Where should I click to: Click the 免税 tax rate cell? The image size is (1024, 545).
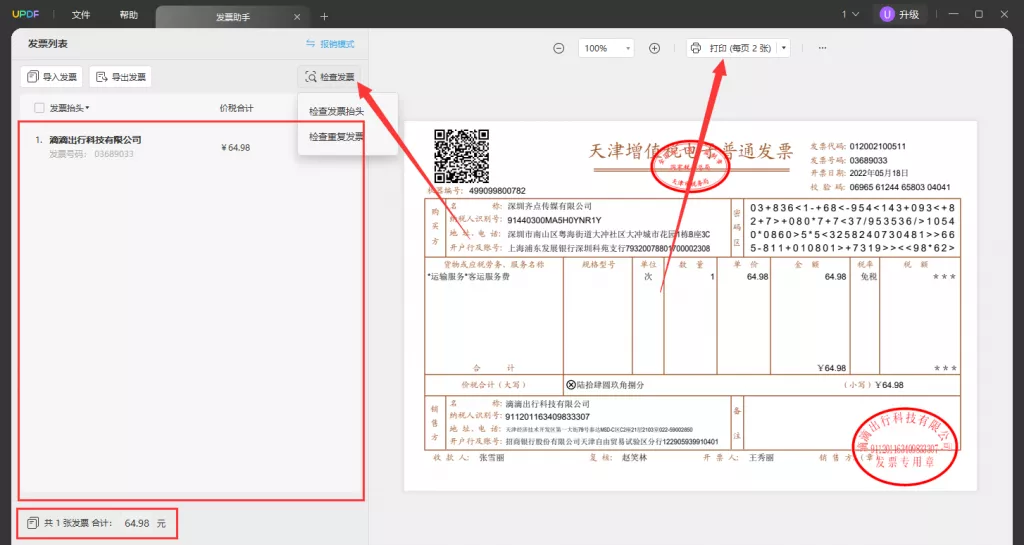tap(868, 277)
